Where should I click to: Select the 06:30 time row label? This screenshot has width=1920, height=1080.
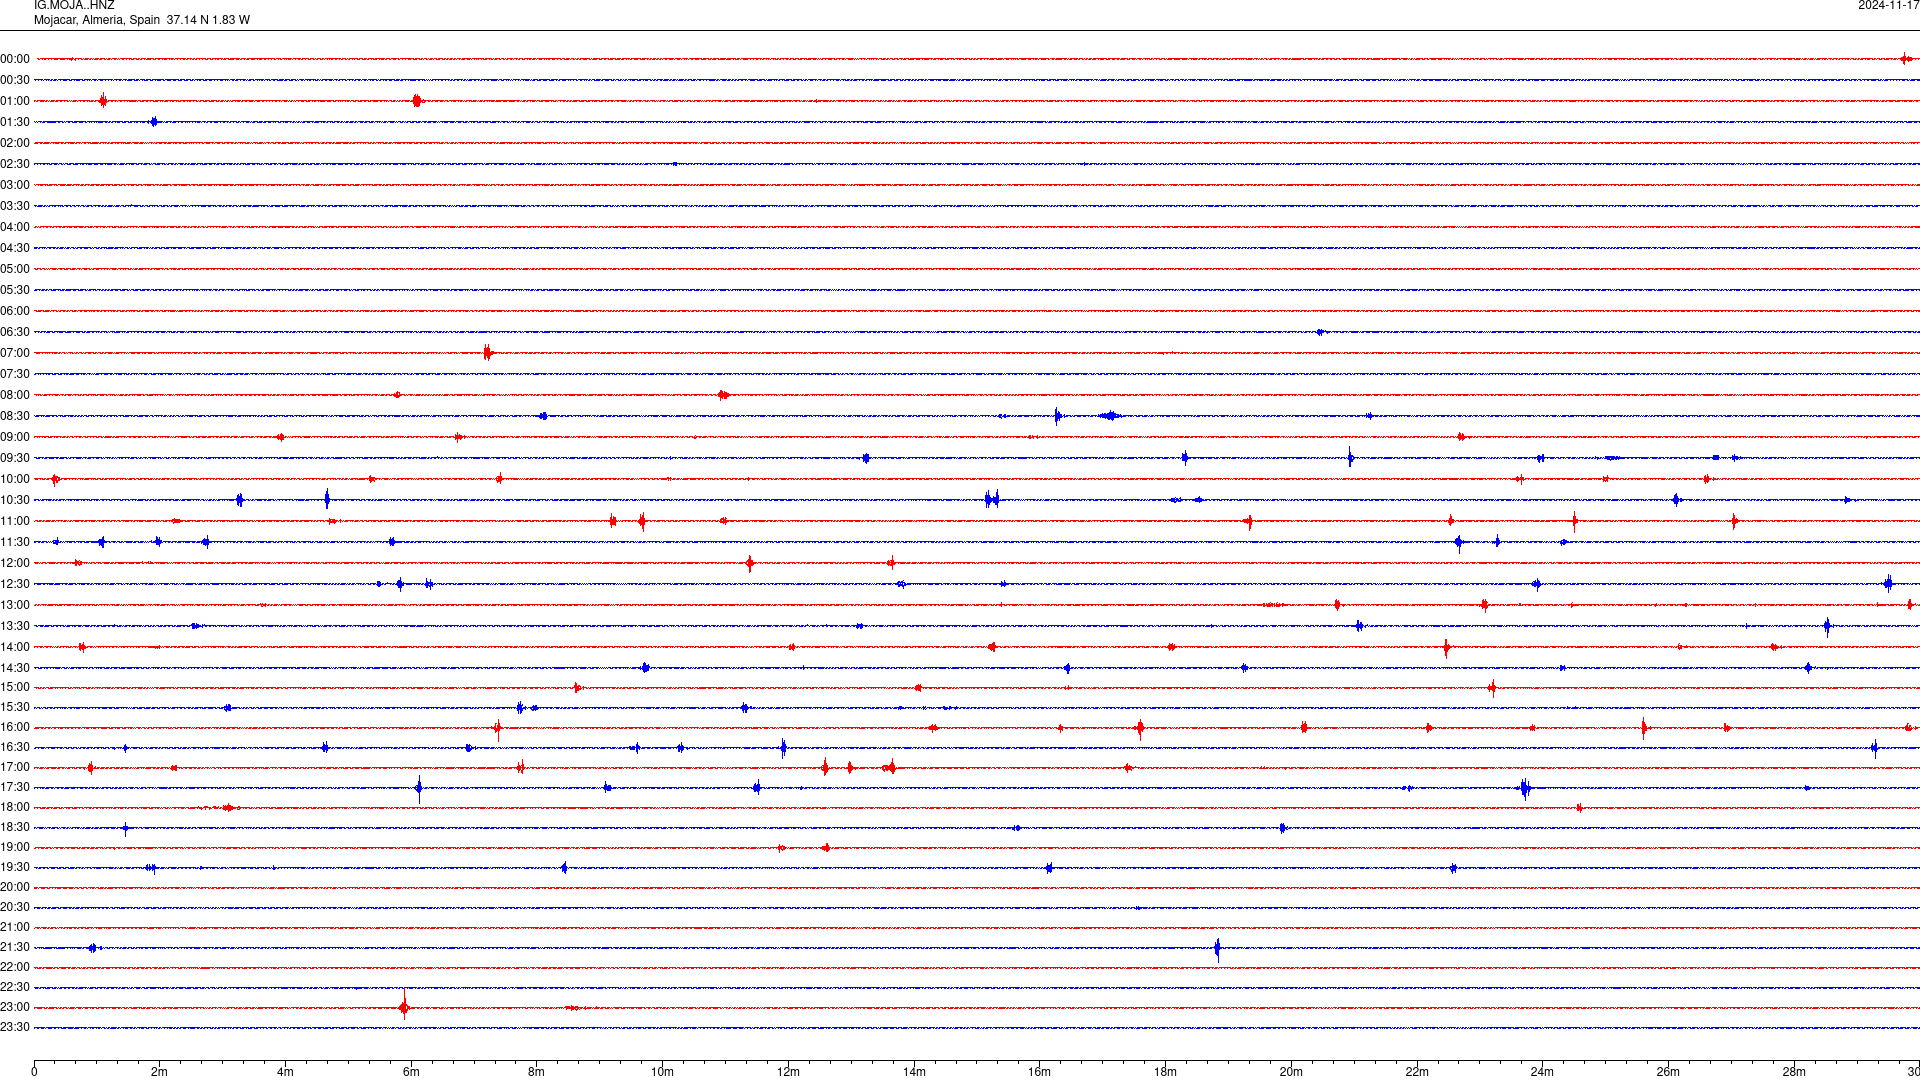coord(15,332)
